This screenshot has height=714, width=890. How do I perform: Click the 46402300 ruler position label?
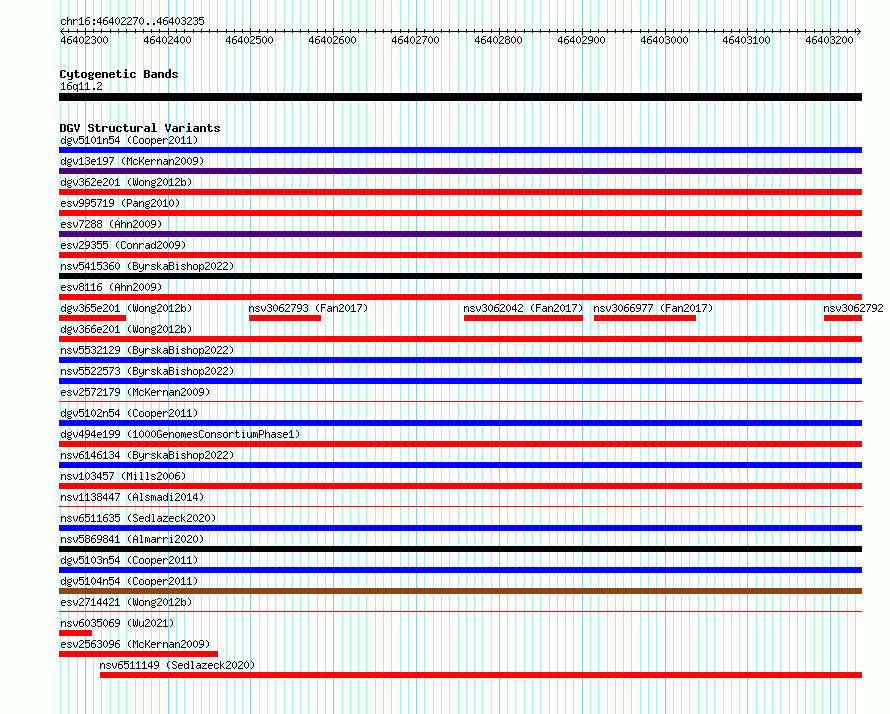(84, 40)
